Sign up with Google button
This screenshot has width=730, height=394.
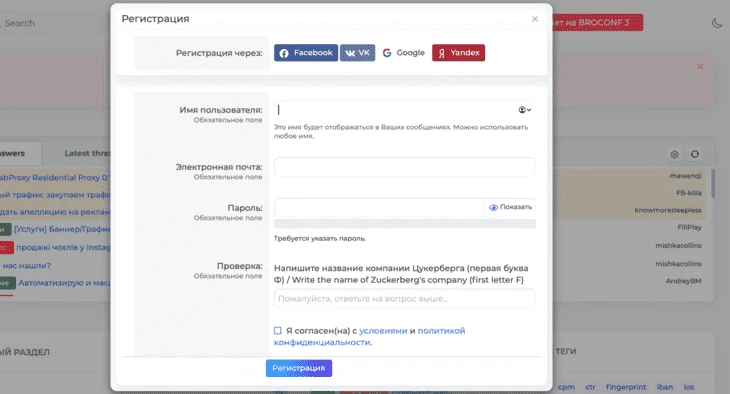404,53
